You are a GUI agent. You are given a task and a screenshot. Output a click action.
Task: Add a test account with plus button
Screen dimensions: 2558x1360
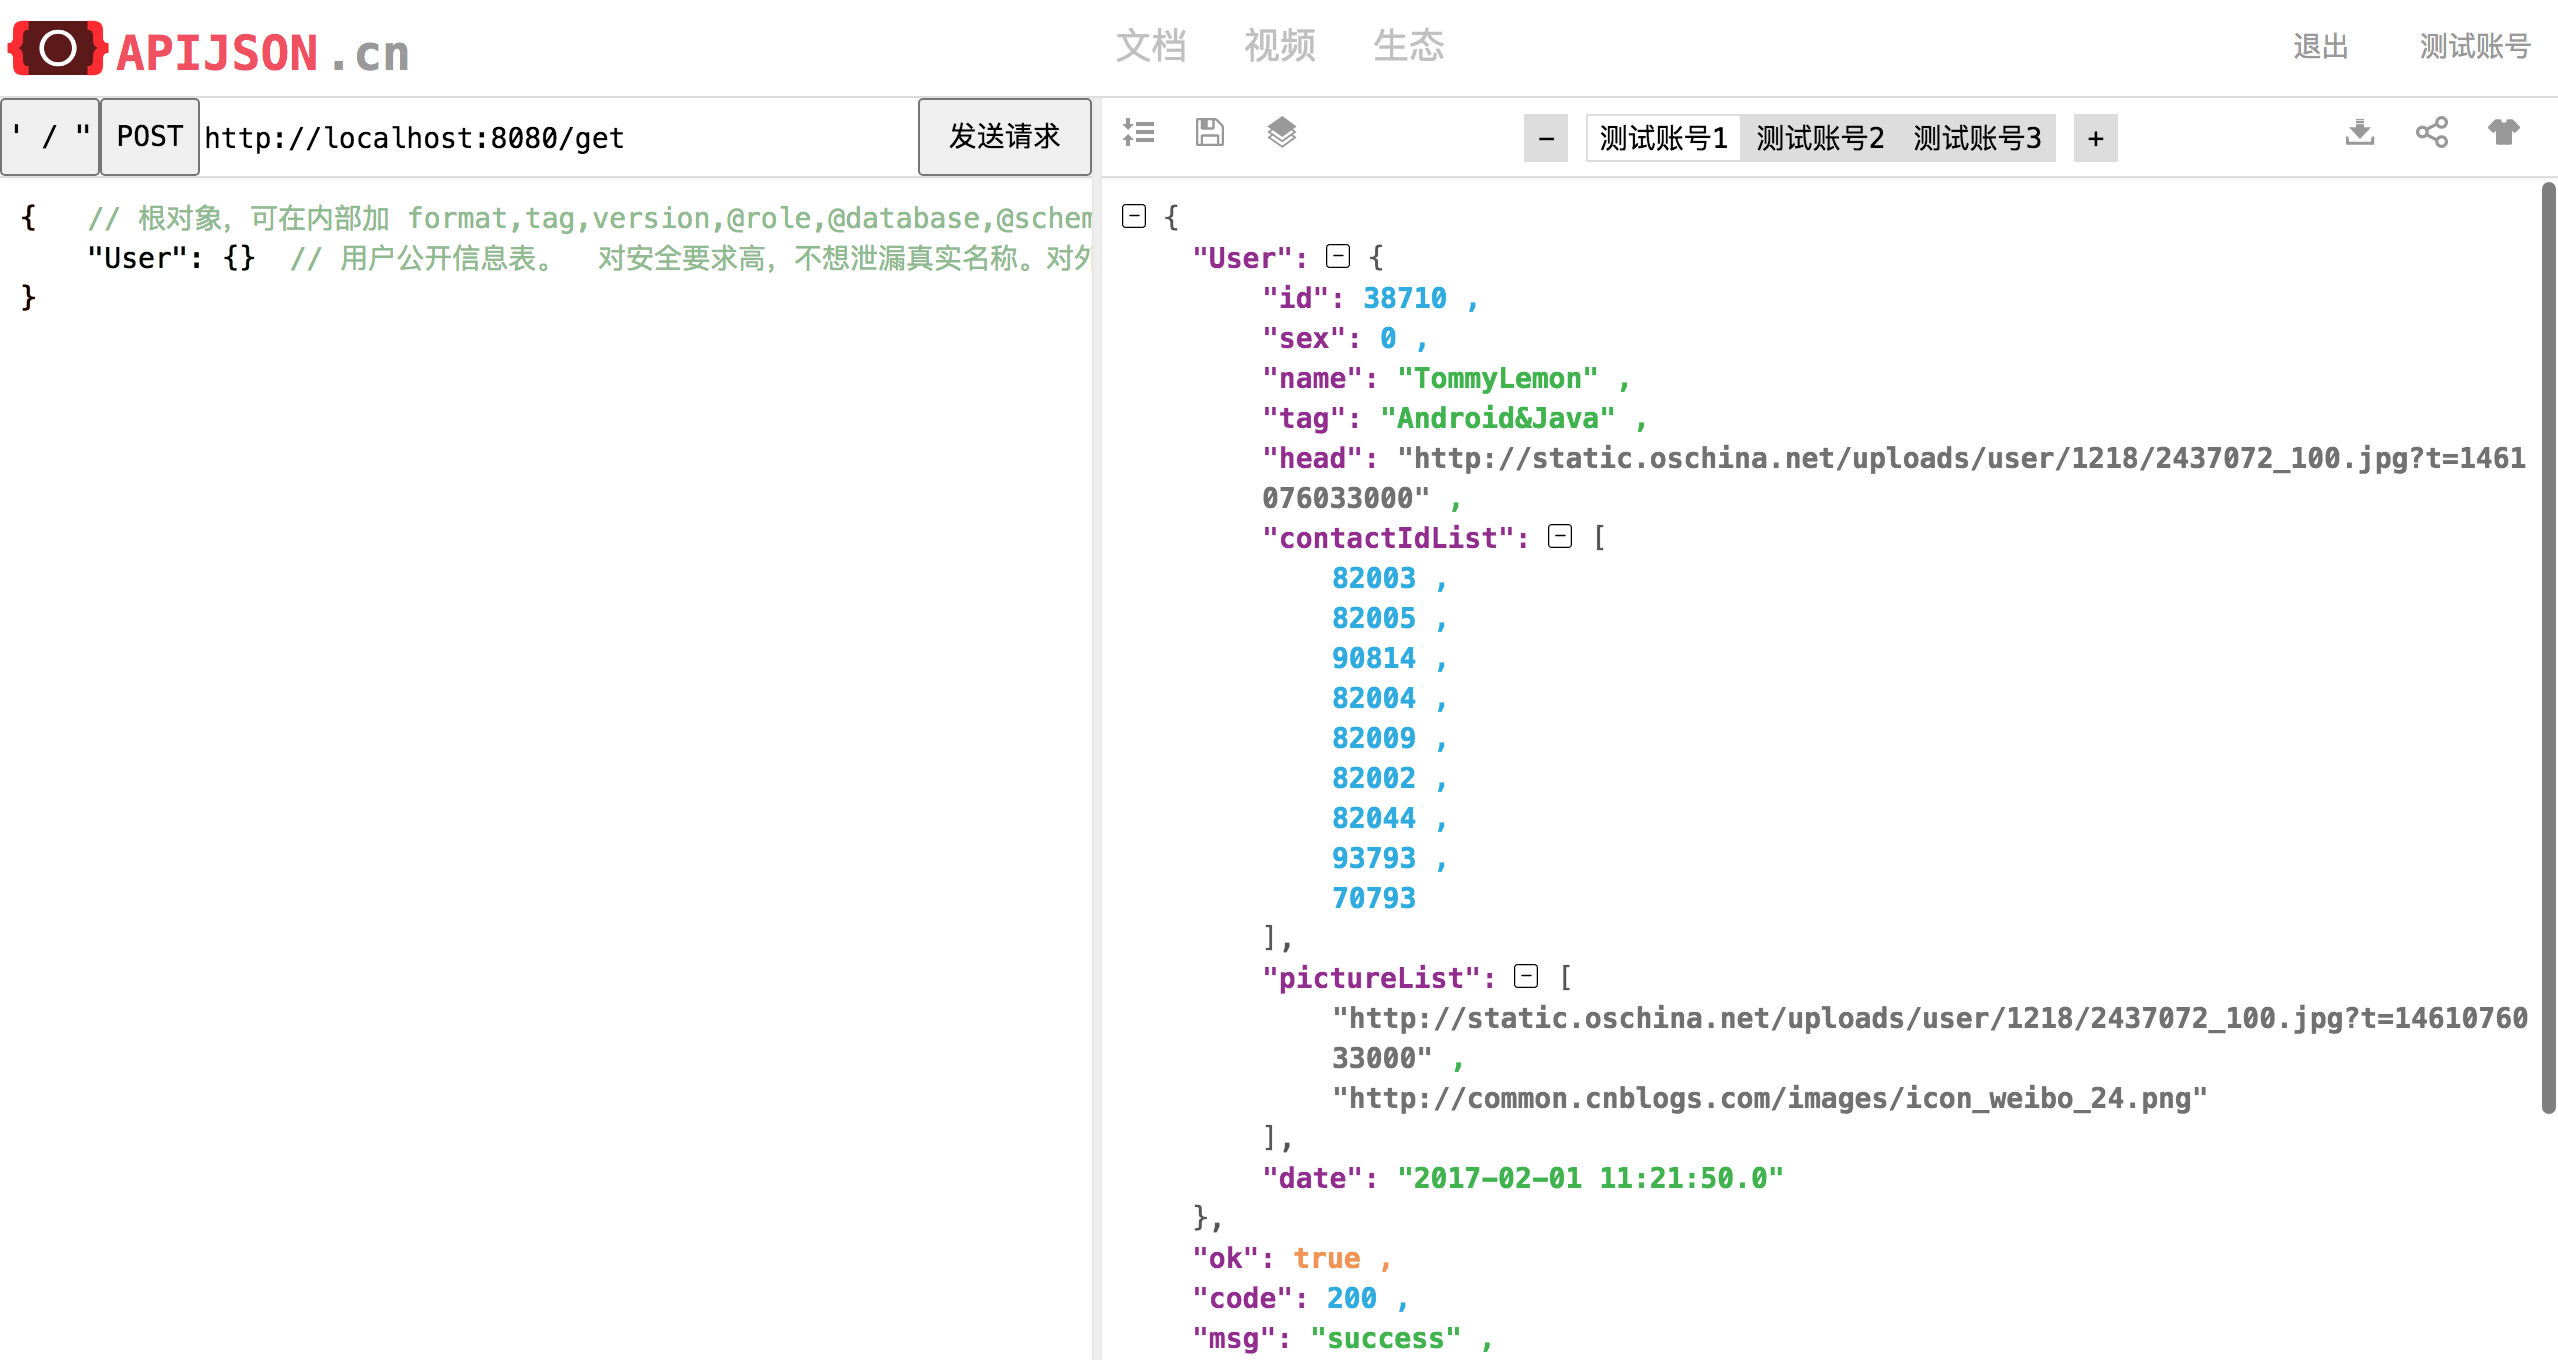click(x=2096, y=138)
